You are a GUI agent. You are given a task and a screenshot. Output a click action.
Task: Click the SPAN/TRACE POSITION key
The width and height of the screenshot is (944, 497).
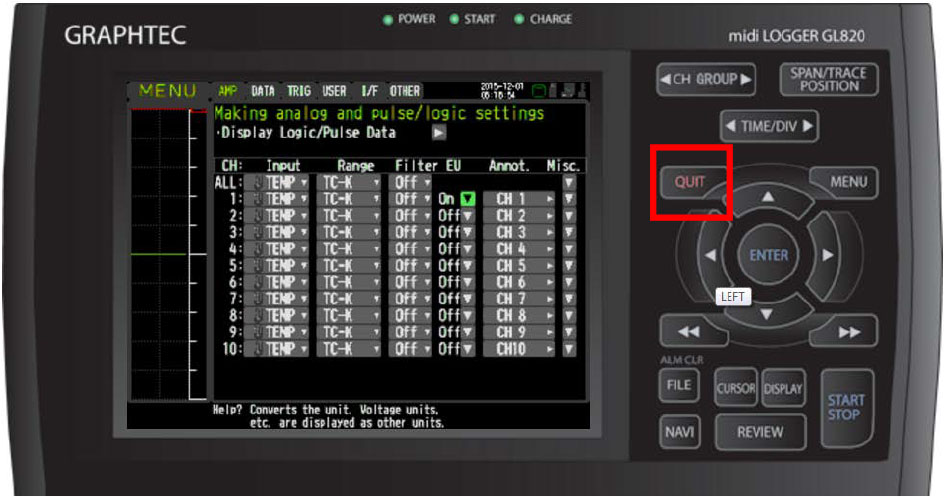(829, 79)
